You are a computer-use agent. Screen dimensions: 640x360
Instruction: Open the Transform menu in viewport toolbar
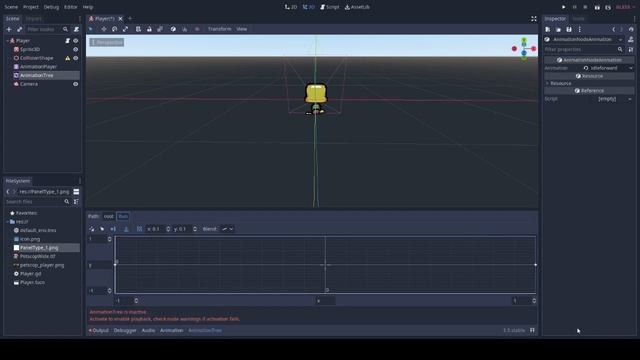point(220,29)
